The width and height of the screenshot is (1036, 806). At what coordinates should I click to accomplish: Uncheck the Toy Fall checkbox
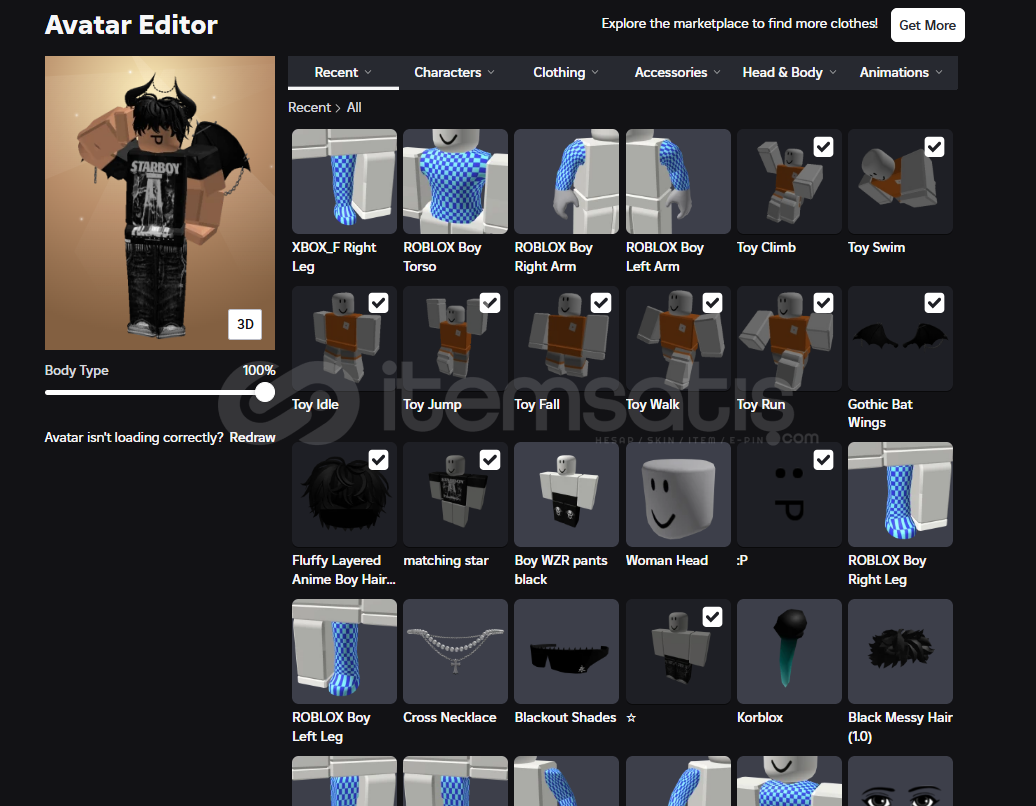point(601,303)
